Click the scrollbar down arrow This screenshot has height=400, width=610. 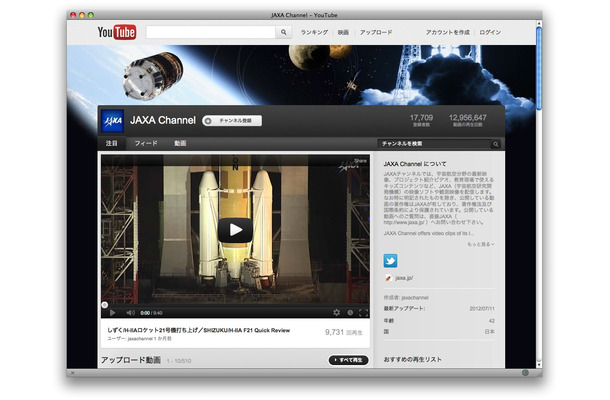pos(539,365)
